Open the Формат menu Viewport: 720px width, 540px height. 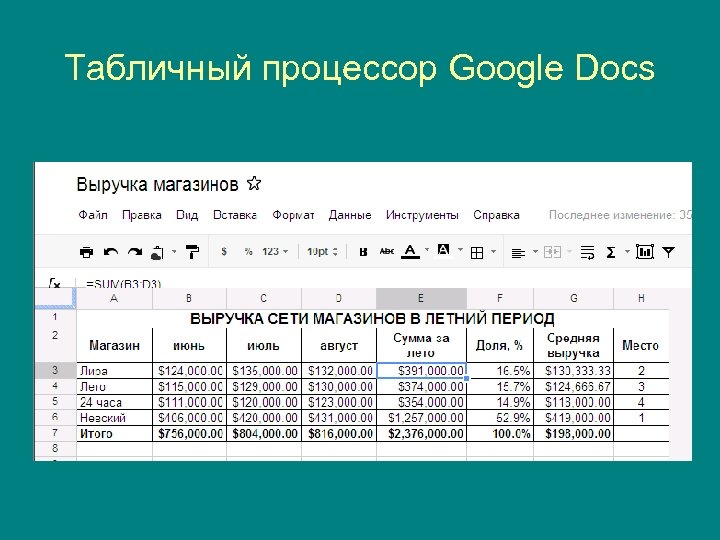click(293, 215)
